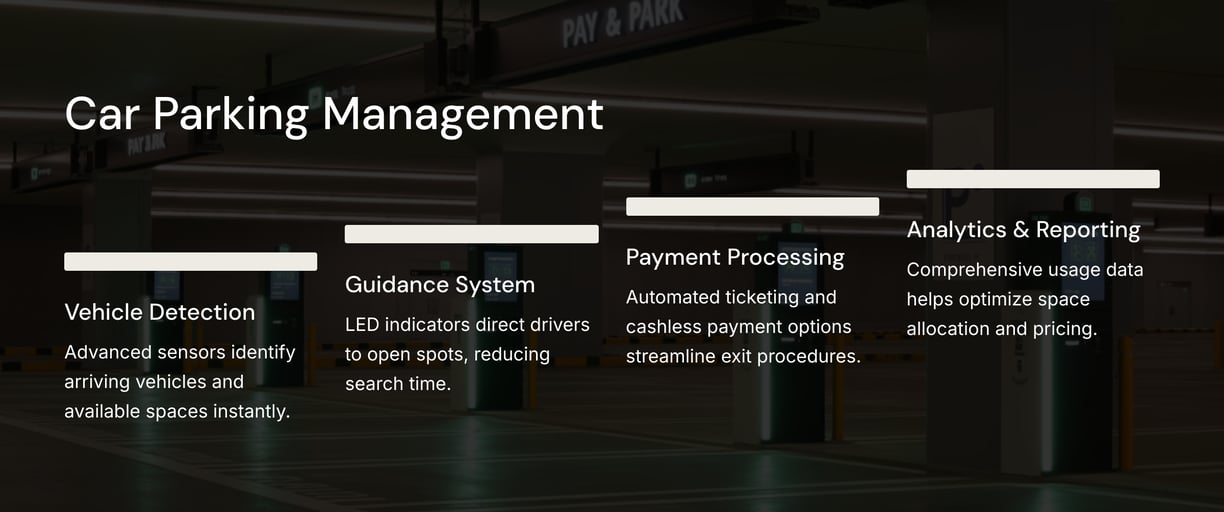Click the 'Comprehensive usage data' description
Screen dimensions: 1224x512
pyautogui.click(x=1025, y=299)
